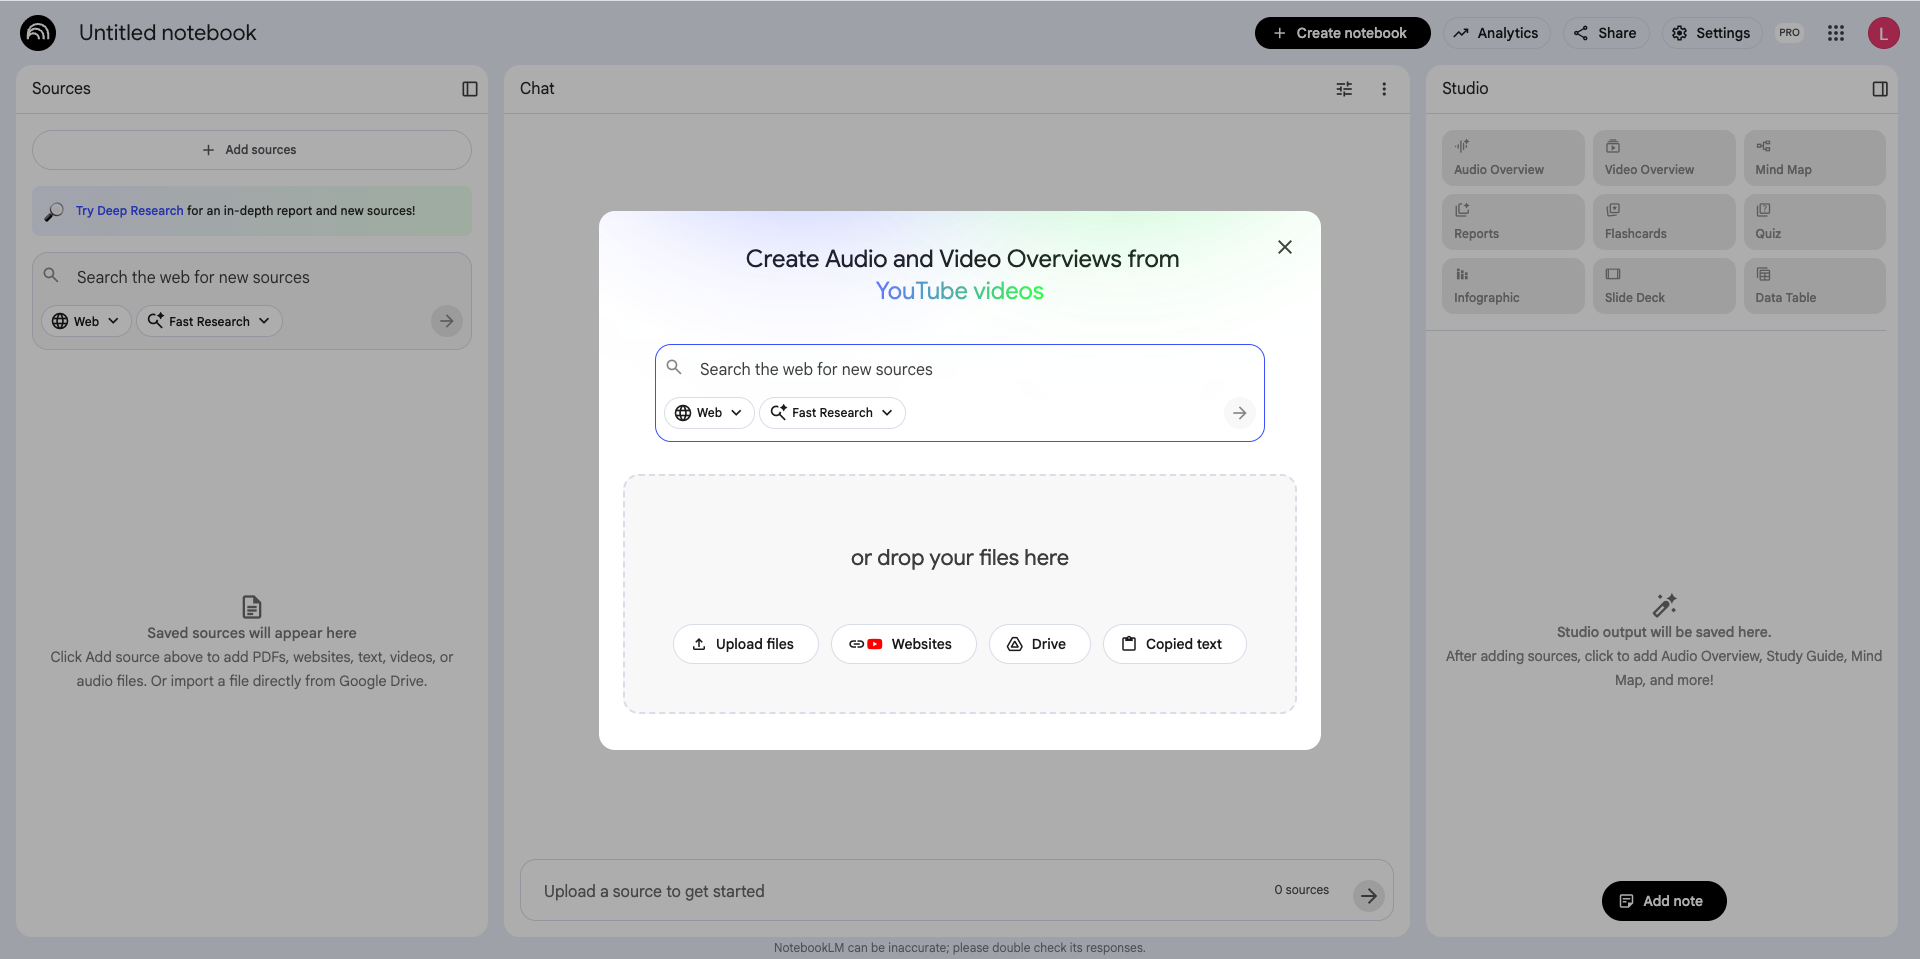Viewport: 1920px width, 959px height.
Task: Open the chat configuration sliders icon
Action: coord(1344,89)
